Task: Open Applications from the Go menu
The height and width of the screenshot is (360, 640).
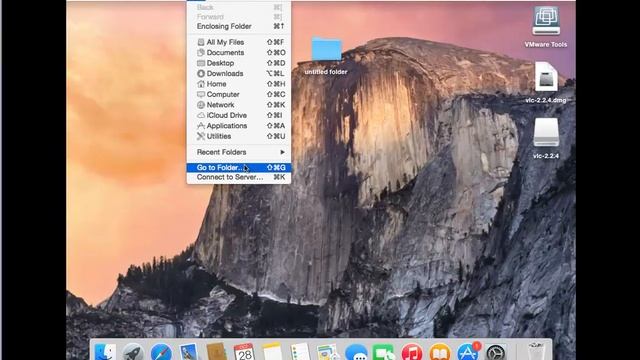Action: pyautogui.click(x=239, y=126)
